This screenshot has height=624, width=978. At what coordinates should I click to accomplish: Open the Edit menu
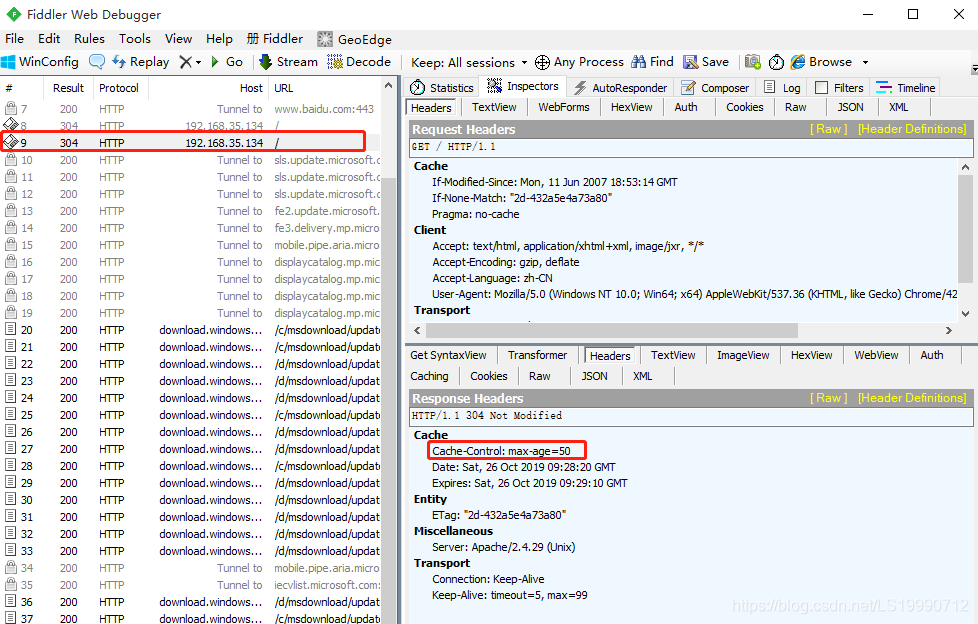click(x=49, y=39)
